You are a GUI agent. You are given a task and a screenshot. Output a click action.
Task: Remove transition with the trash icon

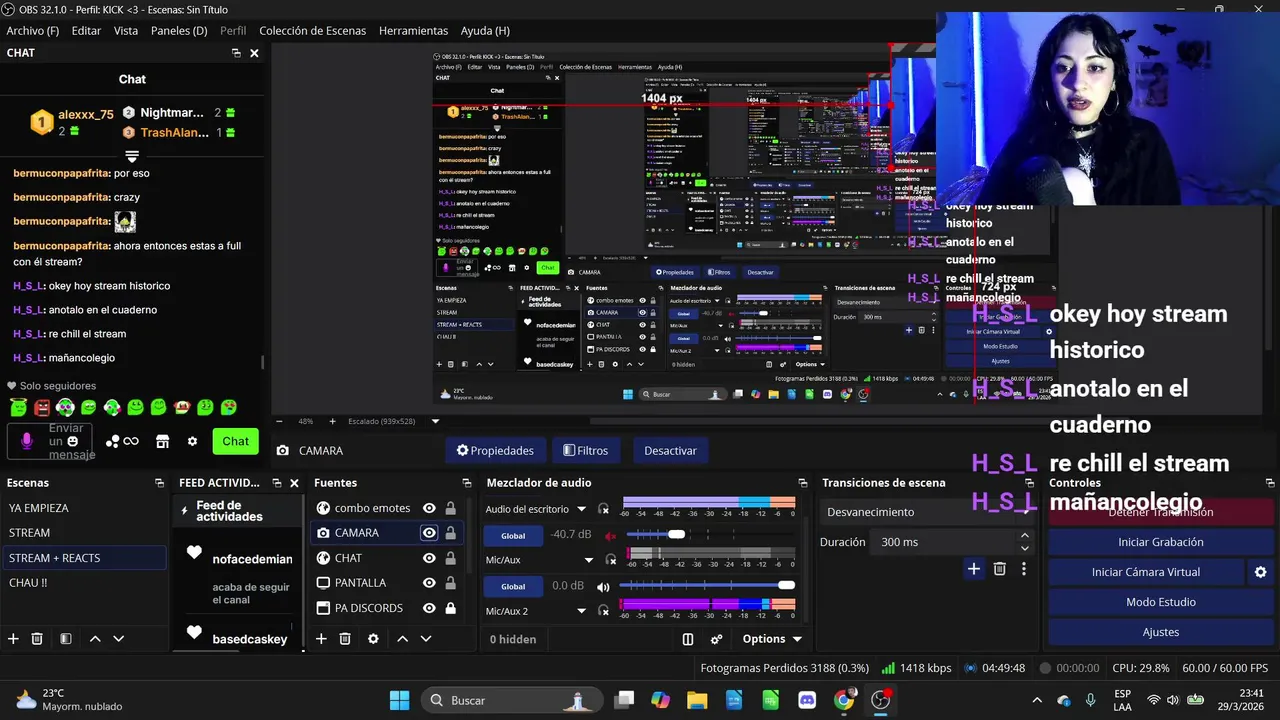point(999,569)
